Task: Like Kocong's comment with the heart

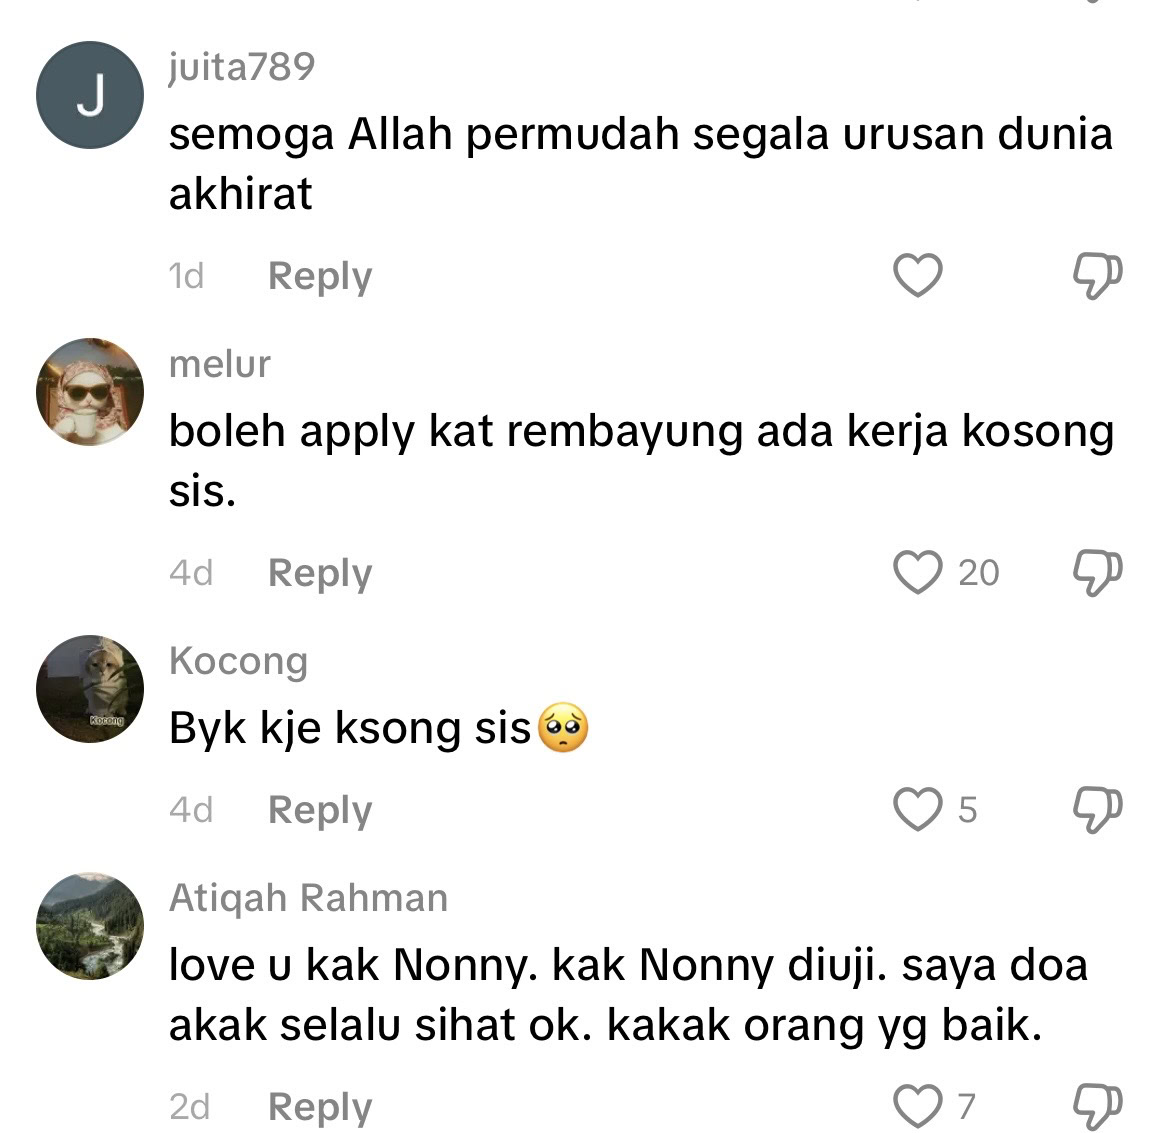Action: 918,809
